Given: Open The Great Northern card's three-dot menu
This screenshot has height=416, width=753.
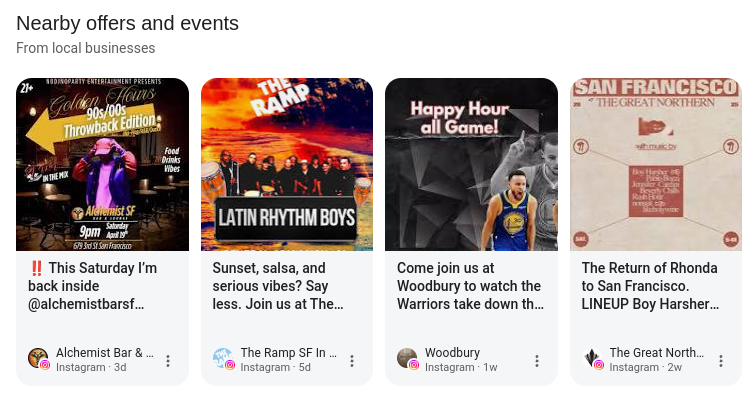Looking at the screenshot, I should pyautogui.click(x=721, y=361).
